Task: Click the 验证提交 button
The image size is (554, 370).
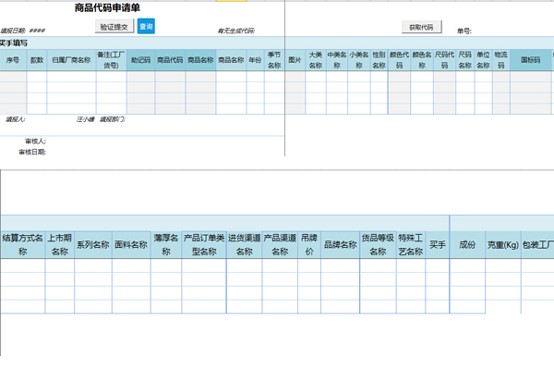Action: pyautogui.click(x=114, y=27)
